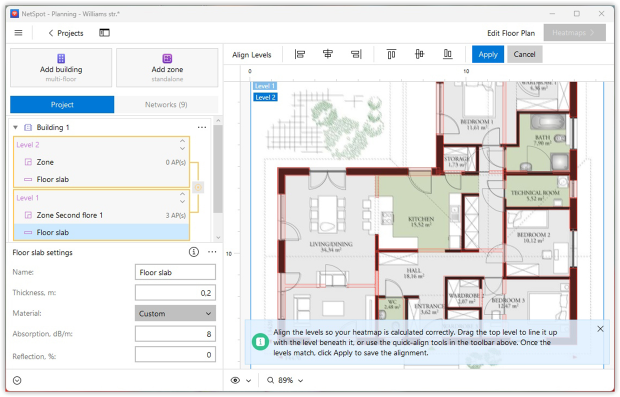Align levels to right edges

pyautogui.click(x=356, y=54)
